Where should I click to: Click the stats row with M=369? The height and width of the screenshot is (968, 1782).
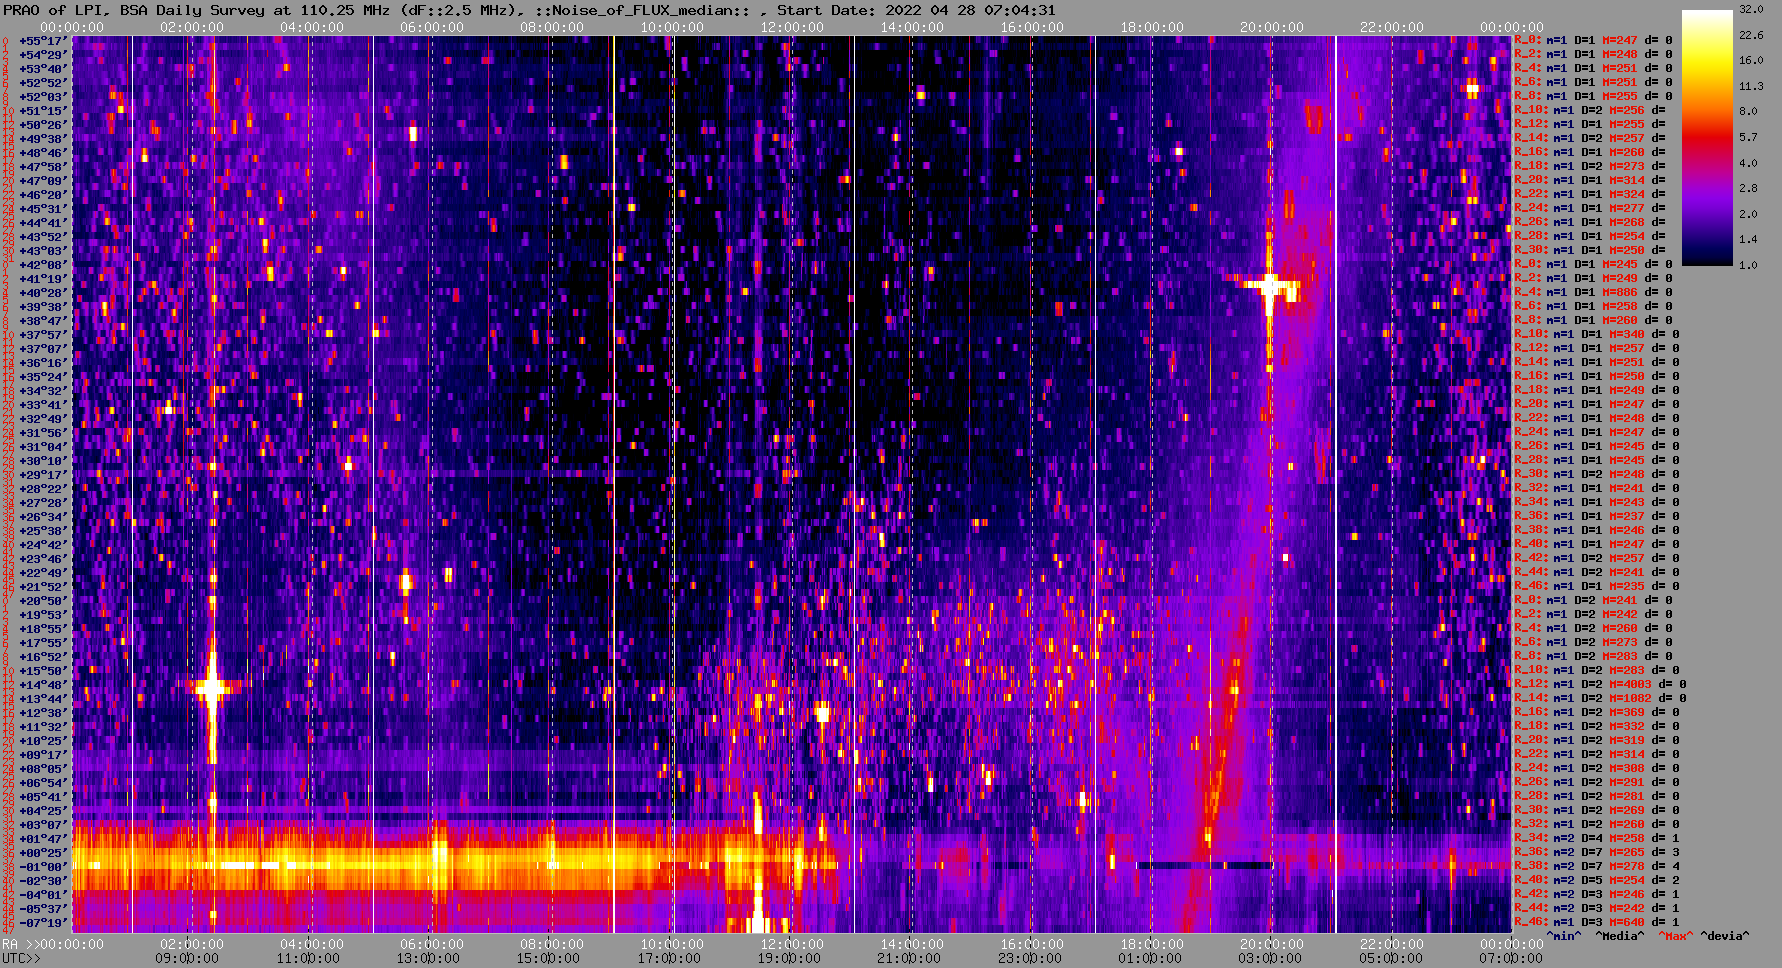(x=1596, y=713)
